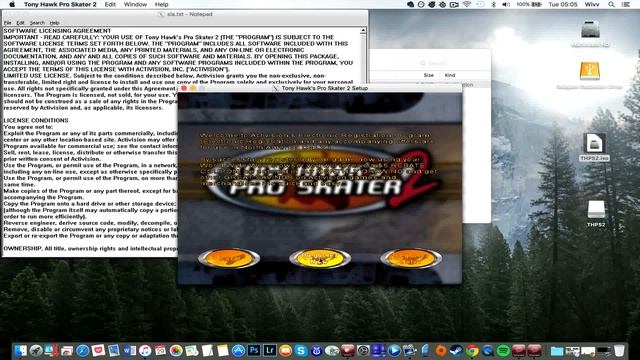The width and height of the screenshot is (640, 360).
Task: Click the Bluetooth icon in the menu bar
Action: tap(493, 4)
